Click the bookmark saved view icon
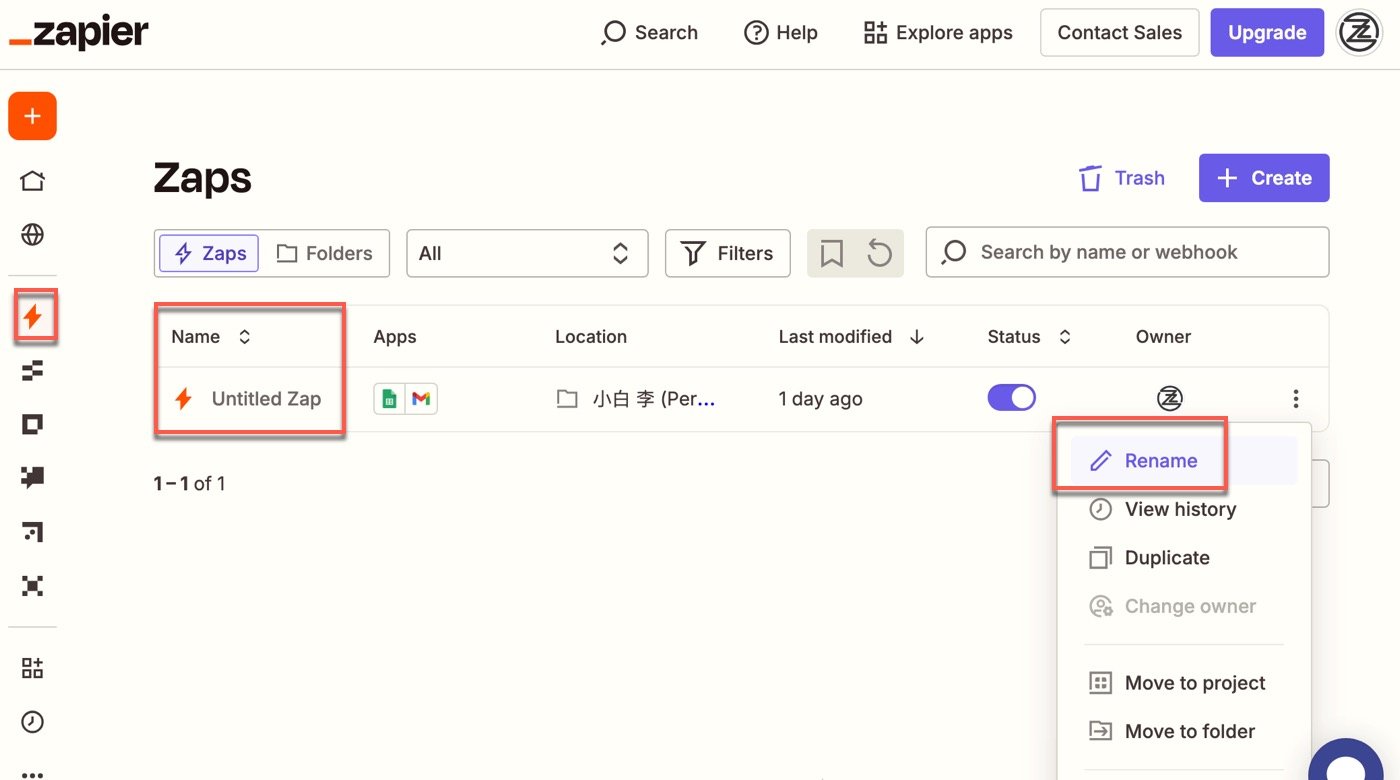The image size is (1400, 780). [831, 253]
